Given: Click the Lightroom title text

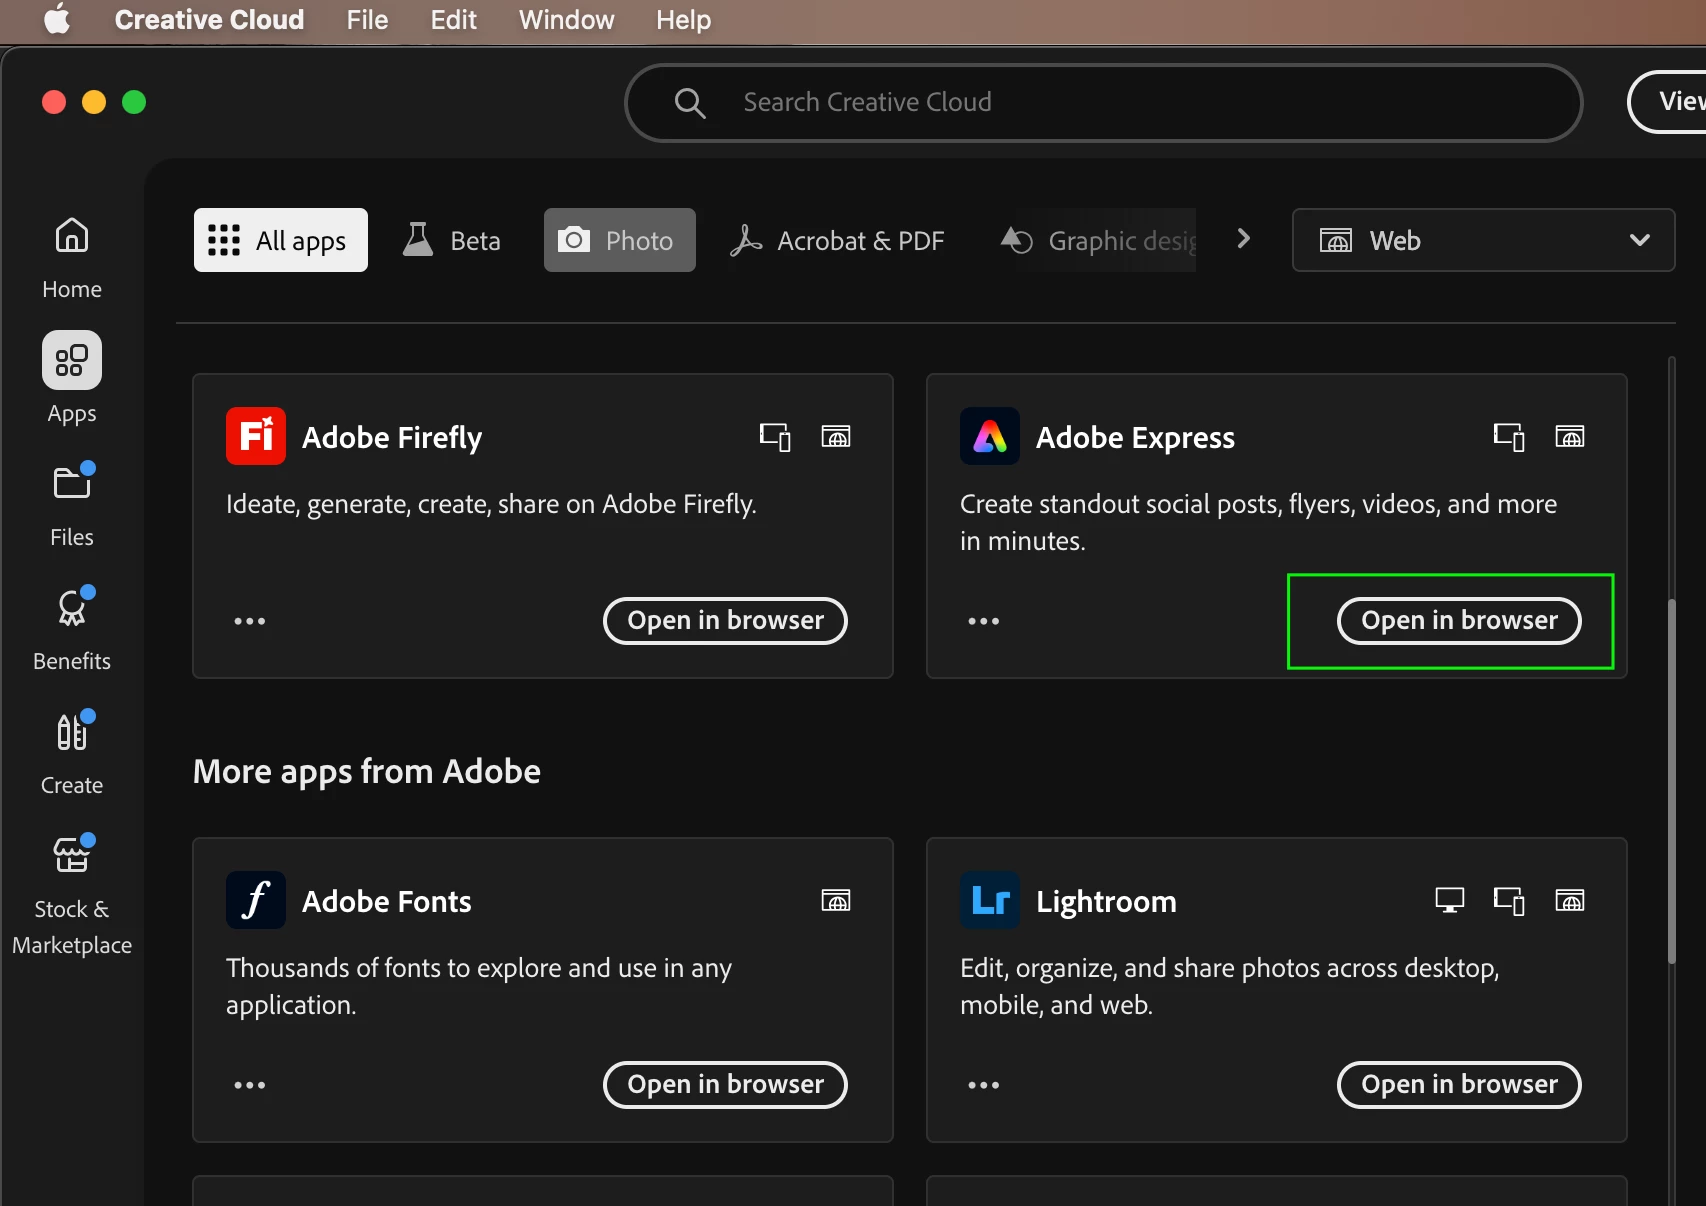Looking at the screenshot, I should [x=1106, y=901].
